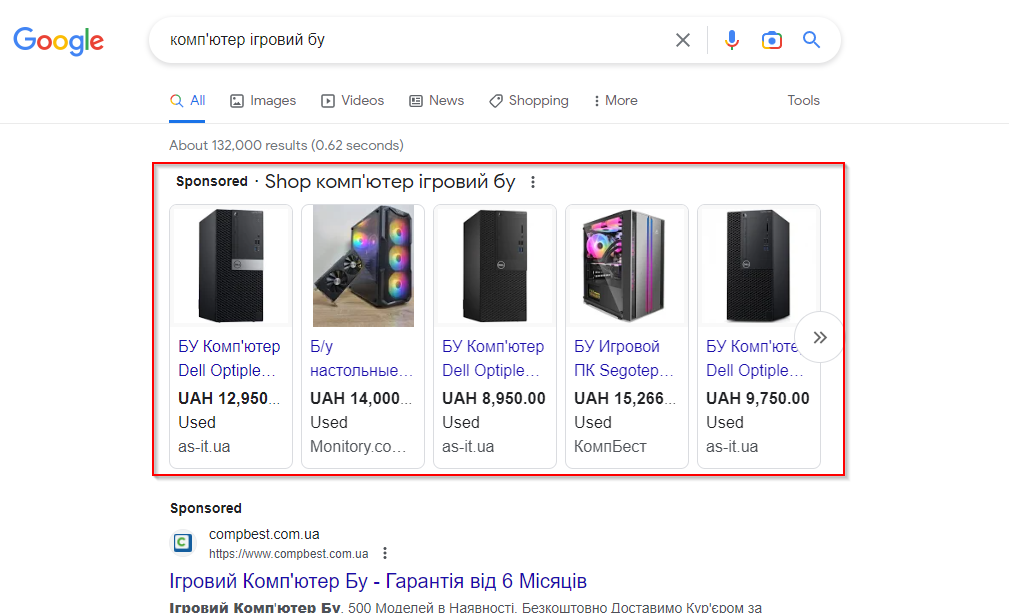
Task: Start voice search with microphone icon
Action: (732, 40)
